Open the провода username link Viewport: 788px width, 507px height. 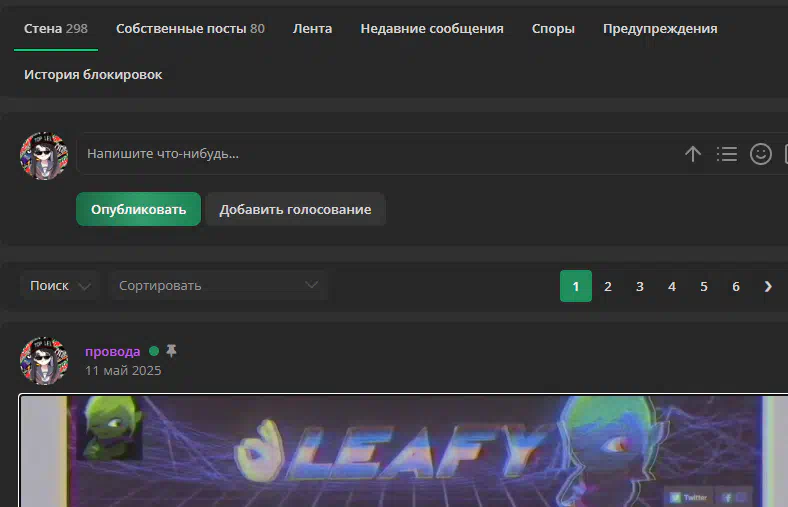(x=113, y=351)
